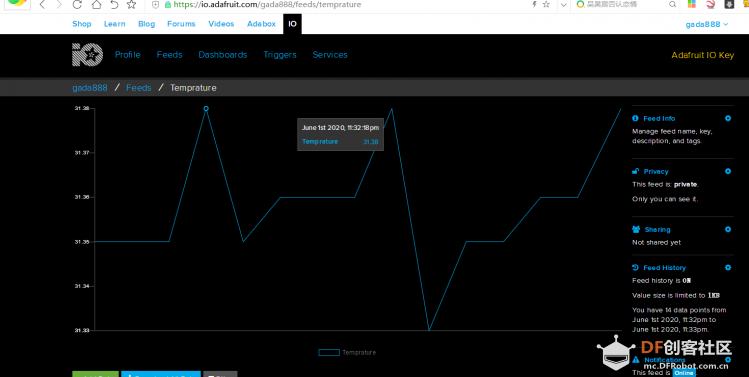Open the Dashboards menu item
The width and height of the screenshot is (749, 377).
coord(223,55)
